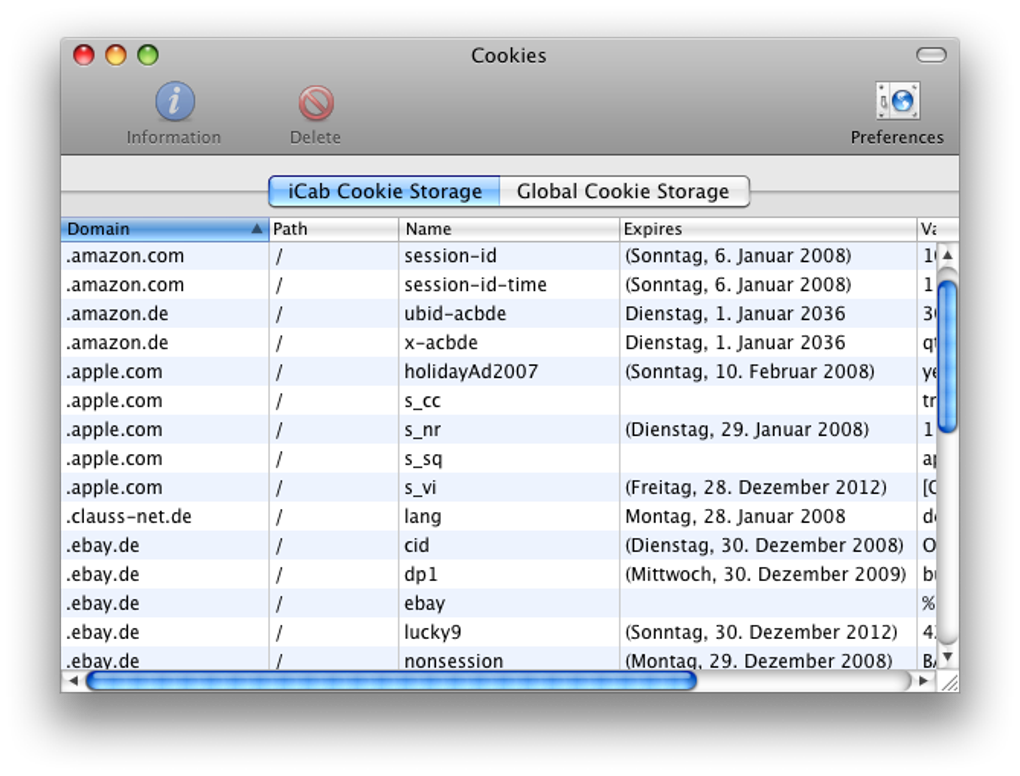Select the lucky9 cookie row
This screenshot has height=776, width=1020.
pos(499,632)
